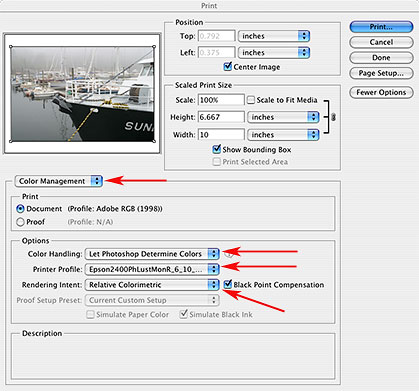Select the Proof print option

click(20, 222)
